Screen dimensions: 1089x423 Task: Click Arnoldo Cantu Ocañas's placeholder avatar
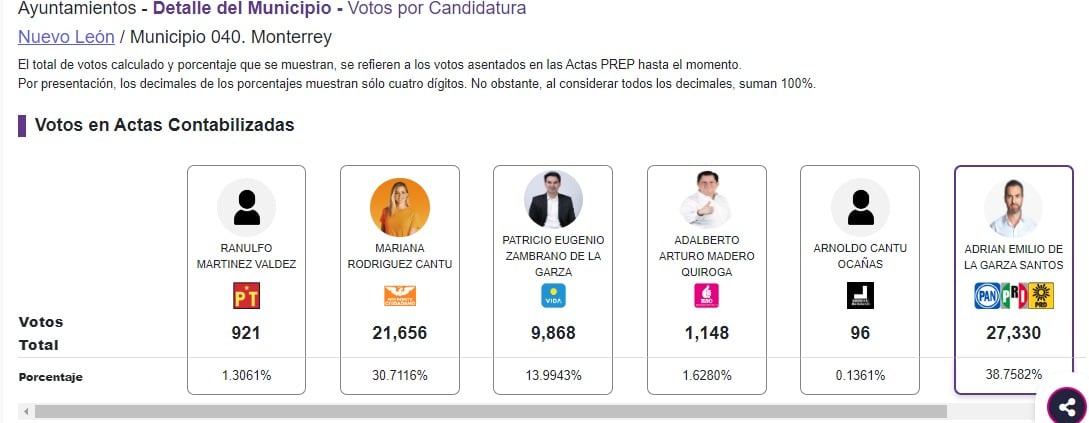tap(860, 207)
